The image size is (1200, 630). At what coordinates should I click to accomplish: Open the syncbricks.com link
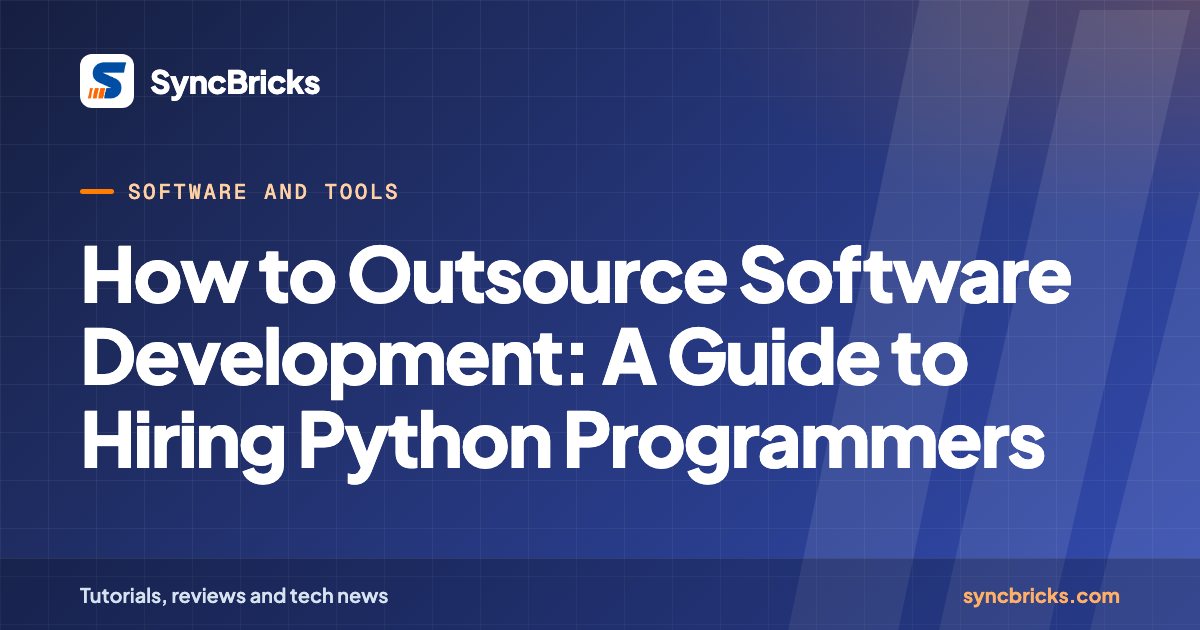(x=1041, y=596)
